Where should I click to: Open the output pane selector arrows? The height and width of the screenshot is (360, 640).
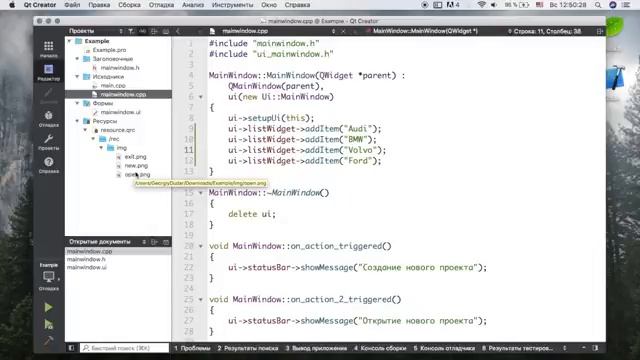pos(564,348)
